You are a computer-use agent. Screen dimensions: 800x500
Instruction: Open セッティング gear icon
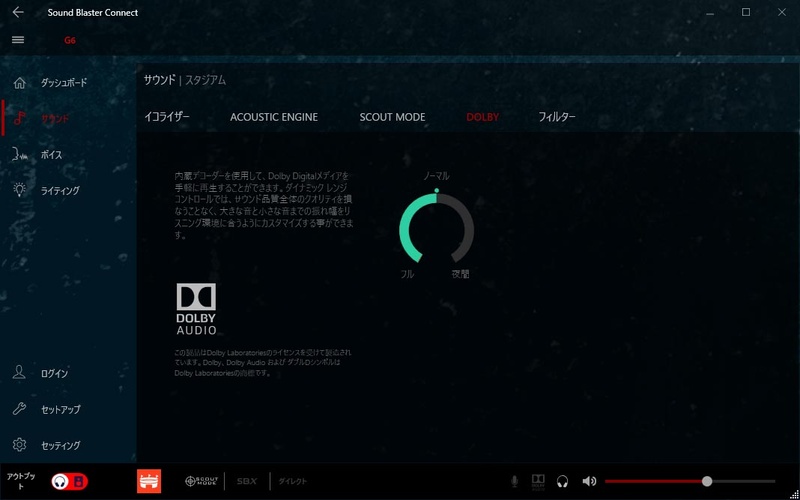click(x=19, y=444)
